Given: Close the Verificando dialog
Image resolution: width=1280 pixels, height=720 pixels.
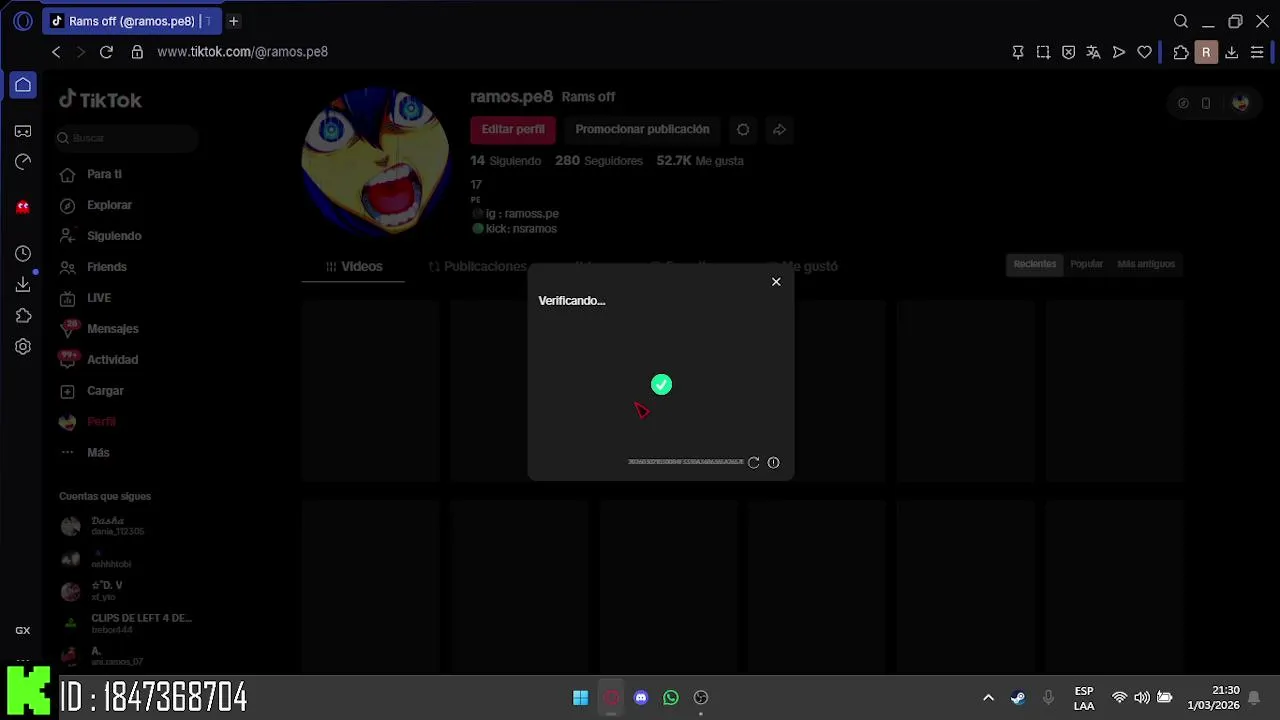Looking at the screenshot, I should click(x=776, y=282).
